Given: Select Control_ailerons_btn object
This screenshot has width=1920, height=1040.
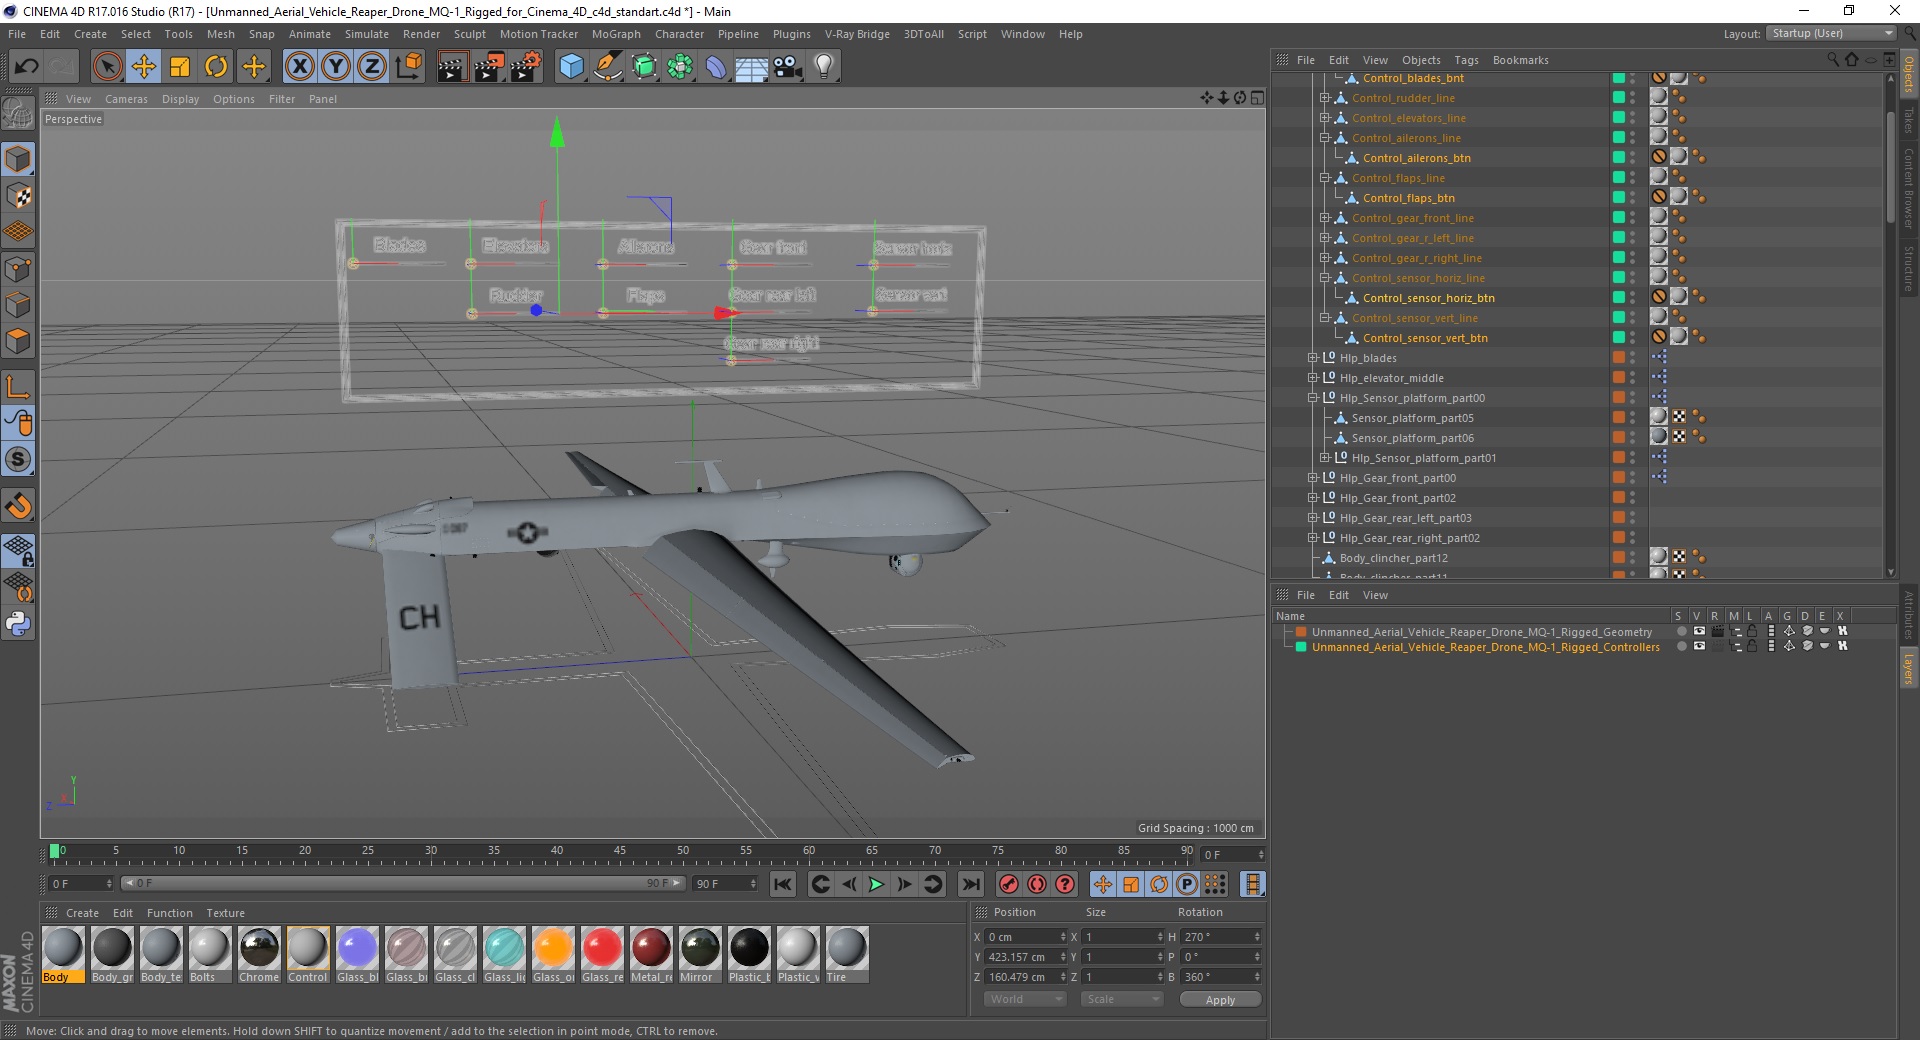Looking at the screenshot, I should click(x=1416, y=158).
